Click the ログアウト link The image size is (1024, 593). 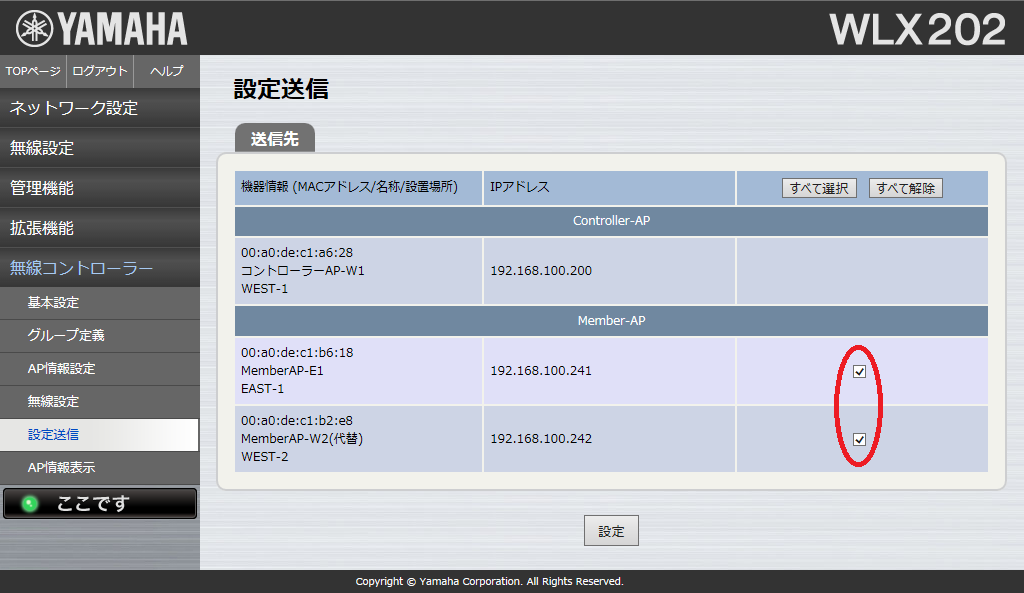point(100,71)
